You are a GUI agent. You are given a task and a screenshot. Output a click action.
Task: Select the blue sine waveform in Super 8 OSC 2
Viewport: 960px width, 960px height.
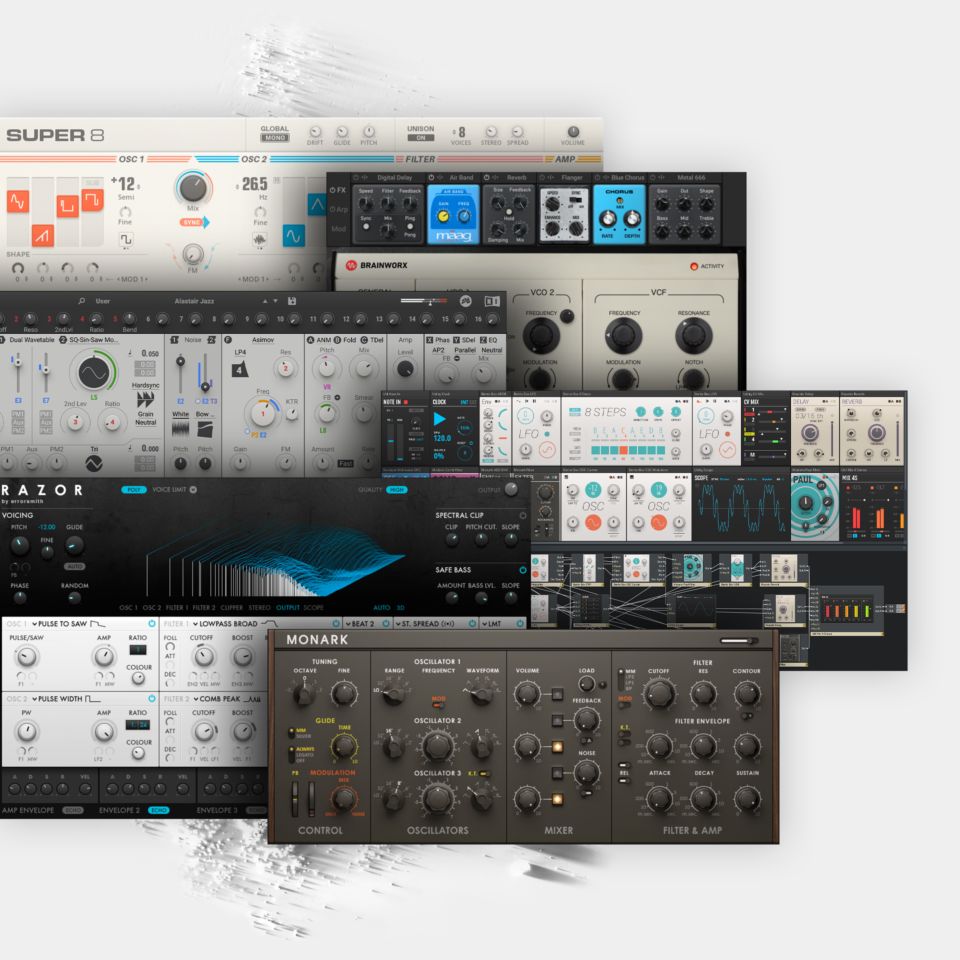293,236
